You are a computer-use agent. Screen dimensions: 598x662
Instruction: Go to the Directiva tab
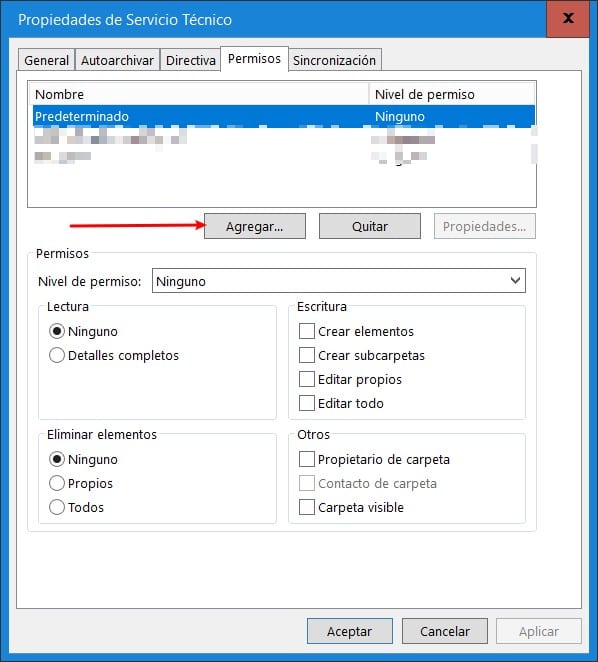pos(190,60)
